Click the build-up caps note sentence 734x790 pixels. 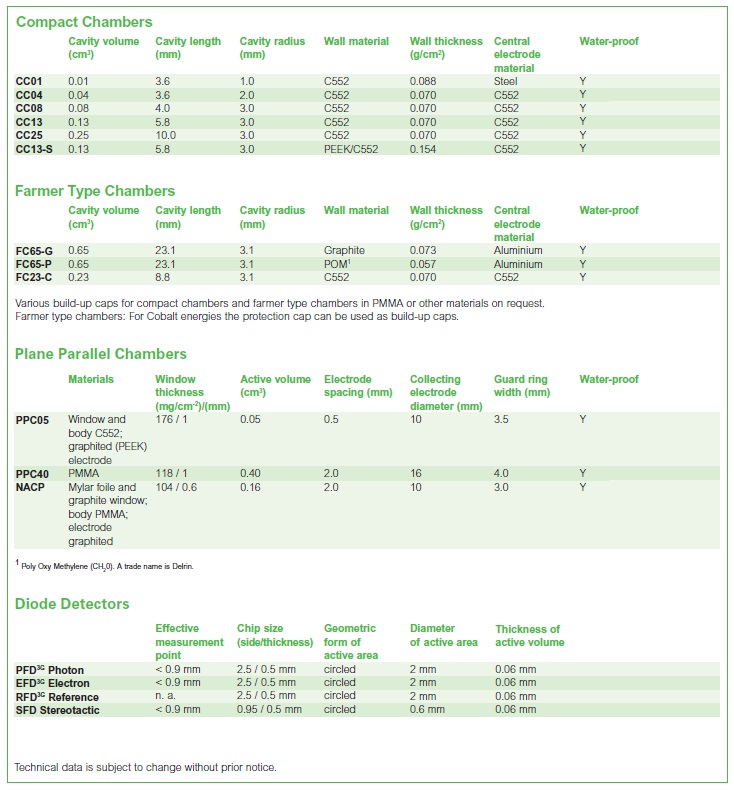[280, 303]
